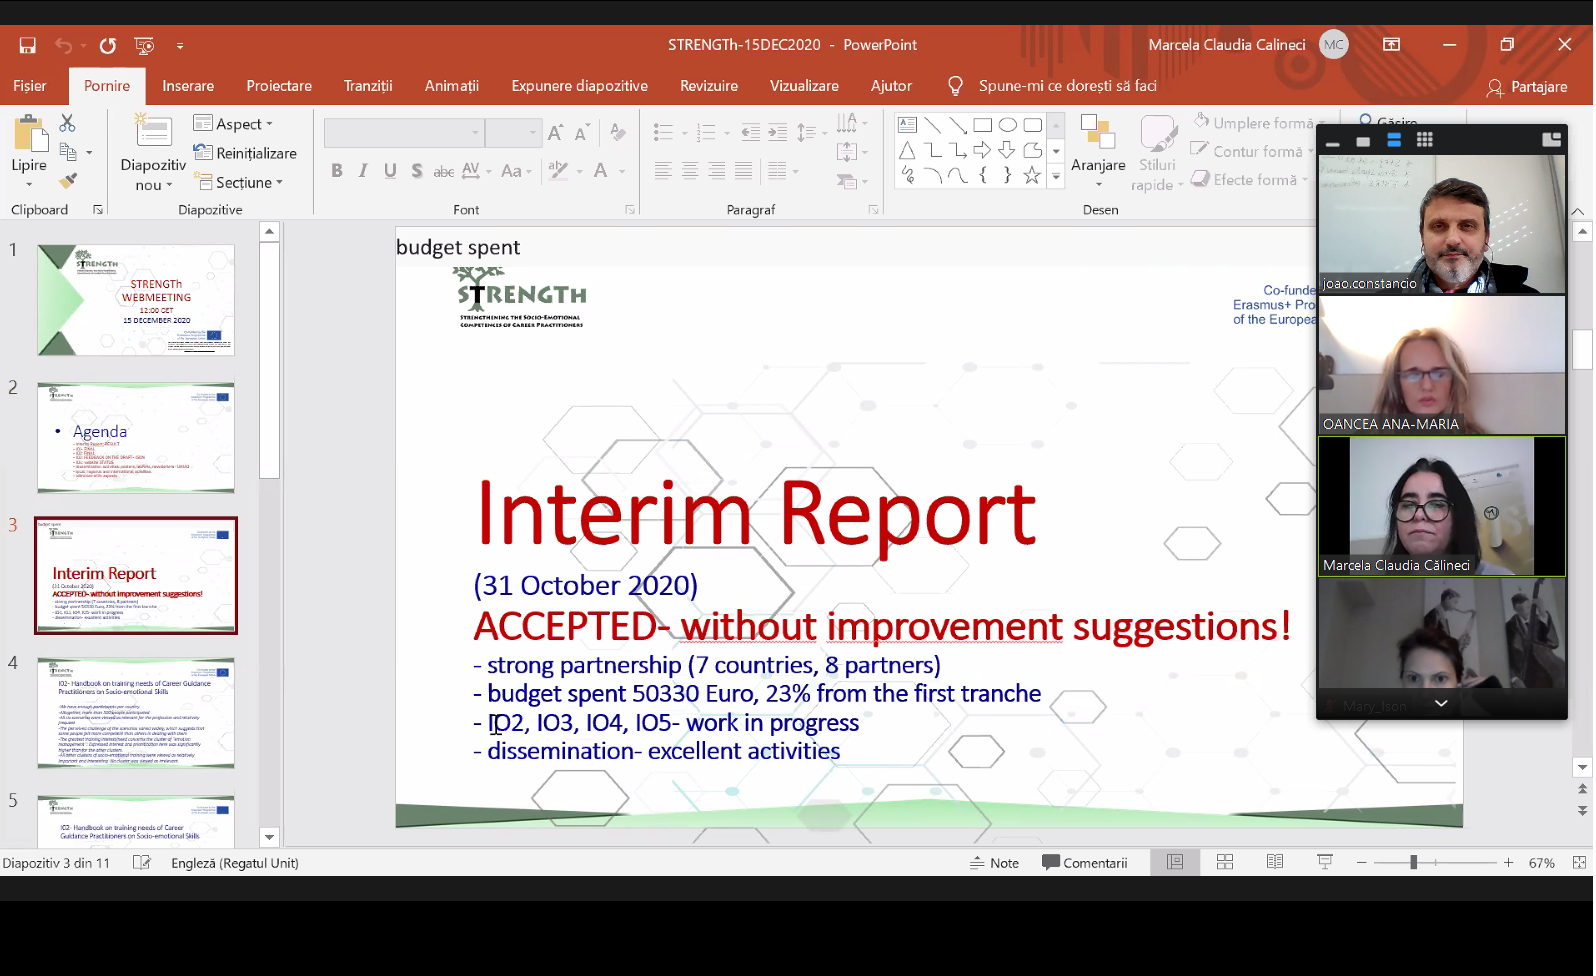Click the Reinițializare button

246,153
